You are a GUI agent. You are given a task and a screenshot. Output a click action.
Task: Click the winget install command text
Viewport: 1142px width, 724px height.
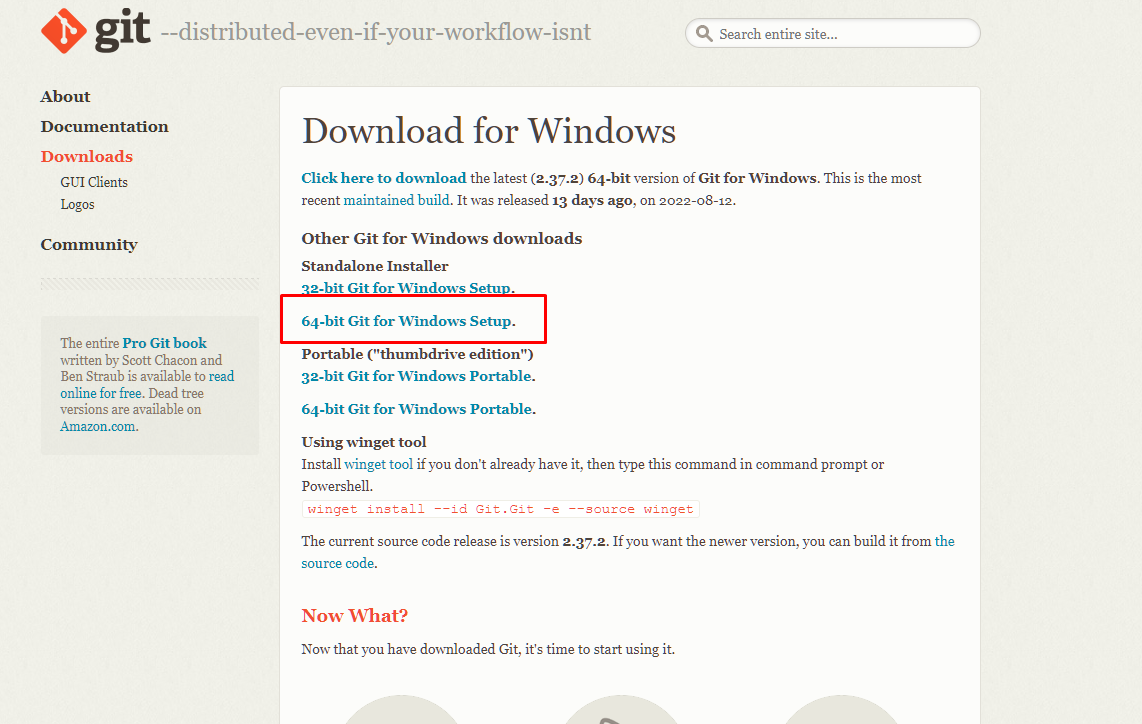tap(500, 509)
